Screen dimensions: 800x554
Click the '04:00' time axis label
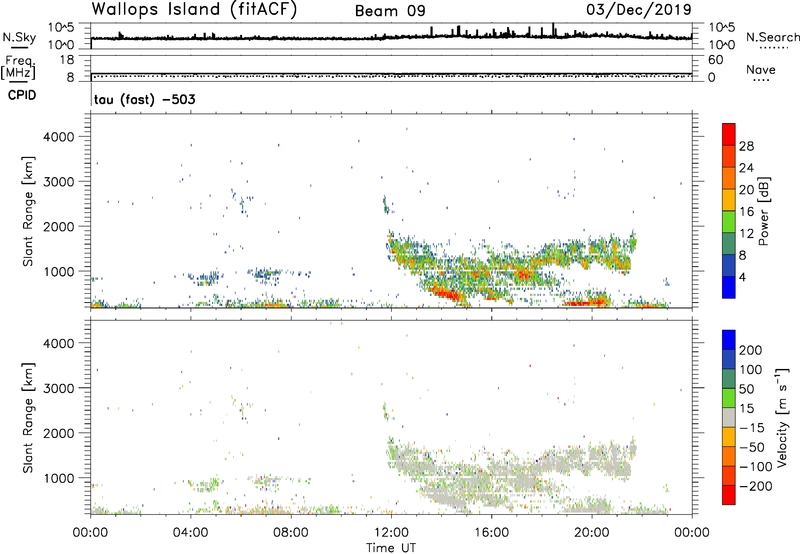coord(190,533)
